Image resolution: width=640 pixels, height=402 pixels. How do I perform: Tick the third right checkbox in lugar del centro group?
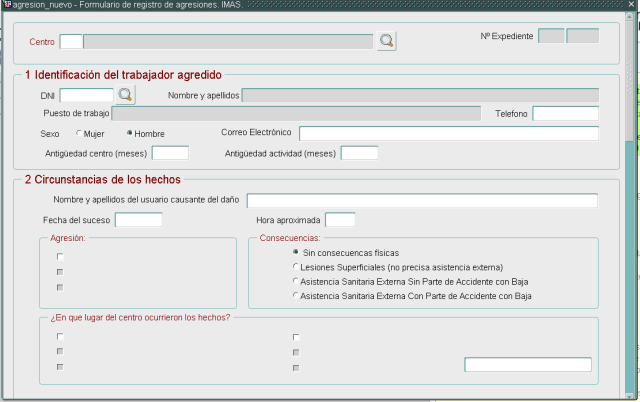tap(296, 368)
